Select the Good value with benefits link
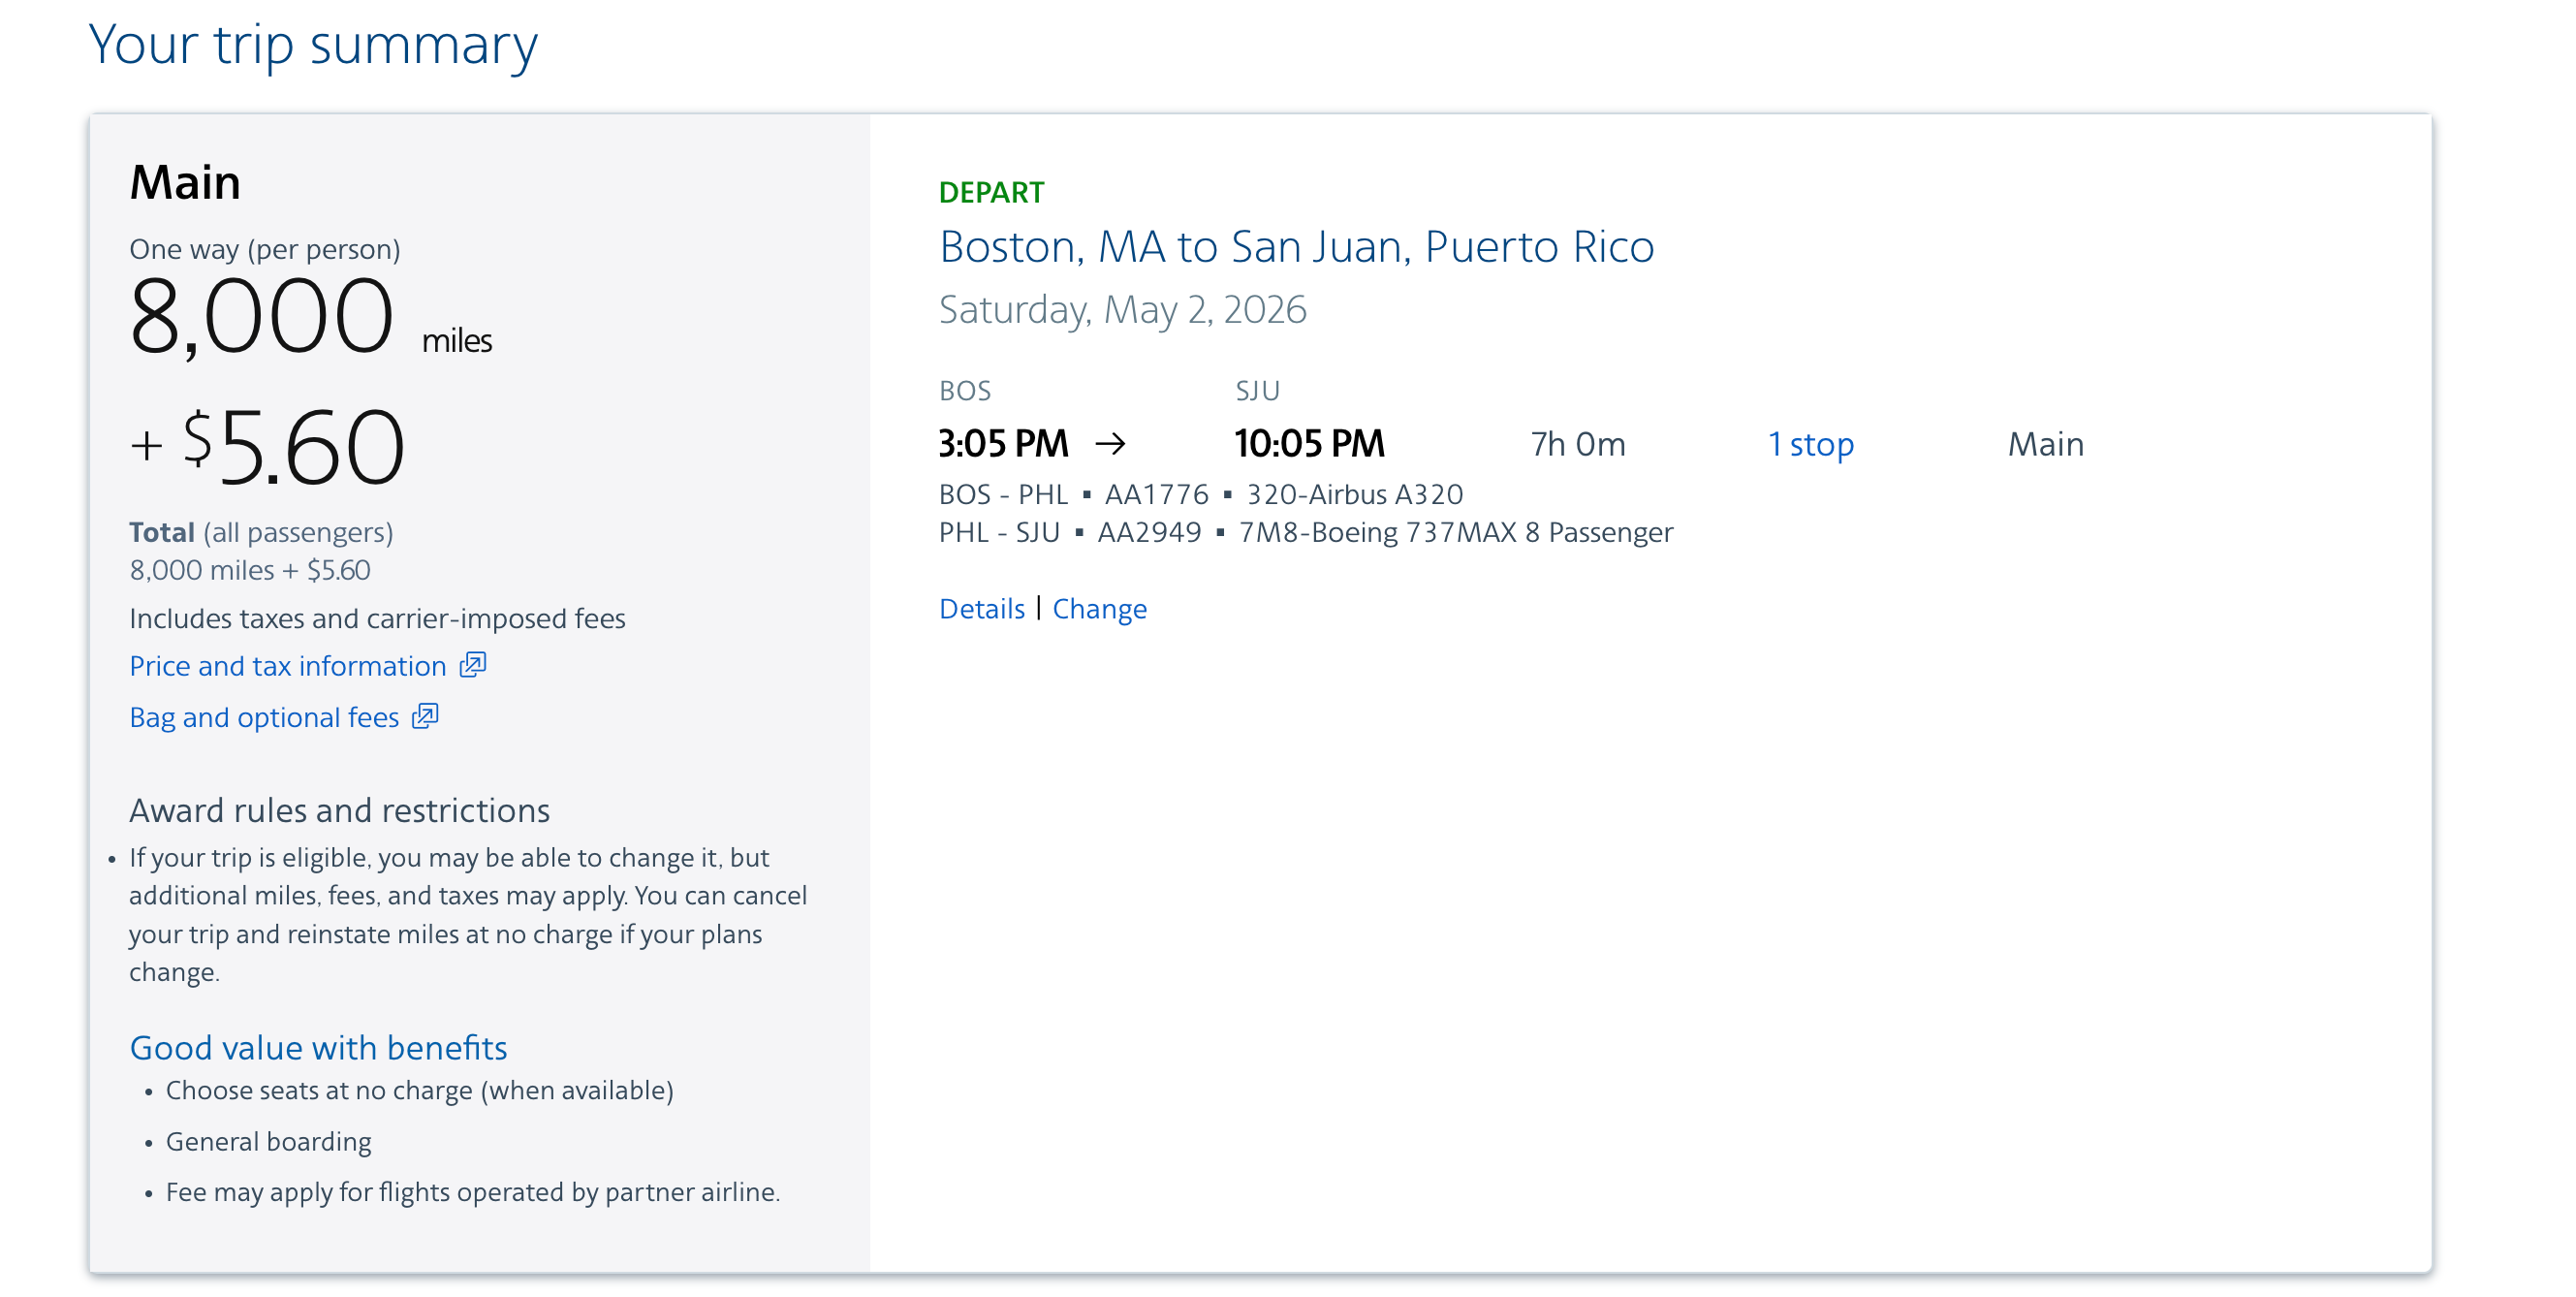 317,1047
